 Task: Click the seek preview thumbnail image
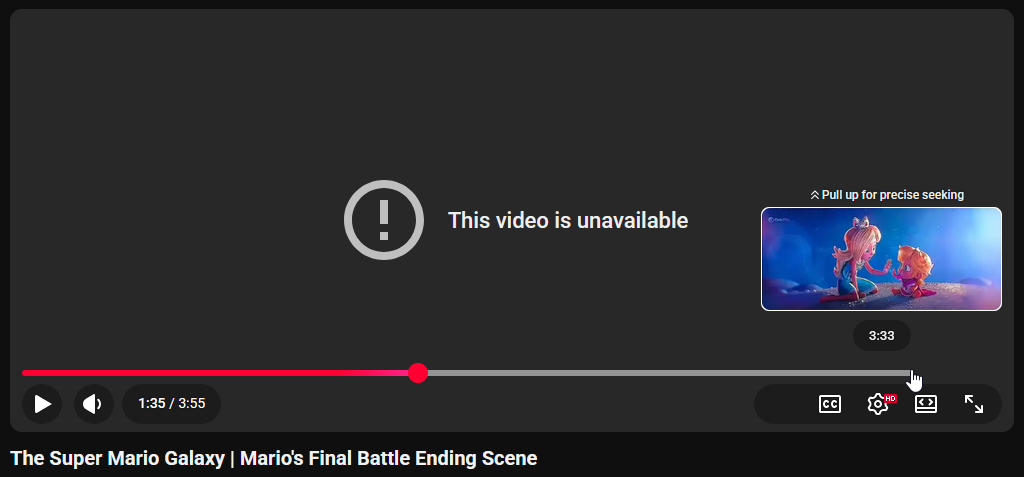point(881,259)
